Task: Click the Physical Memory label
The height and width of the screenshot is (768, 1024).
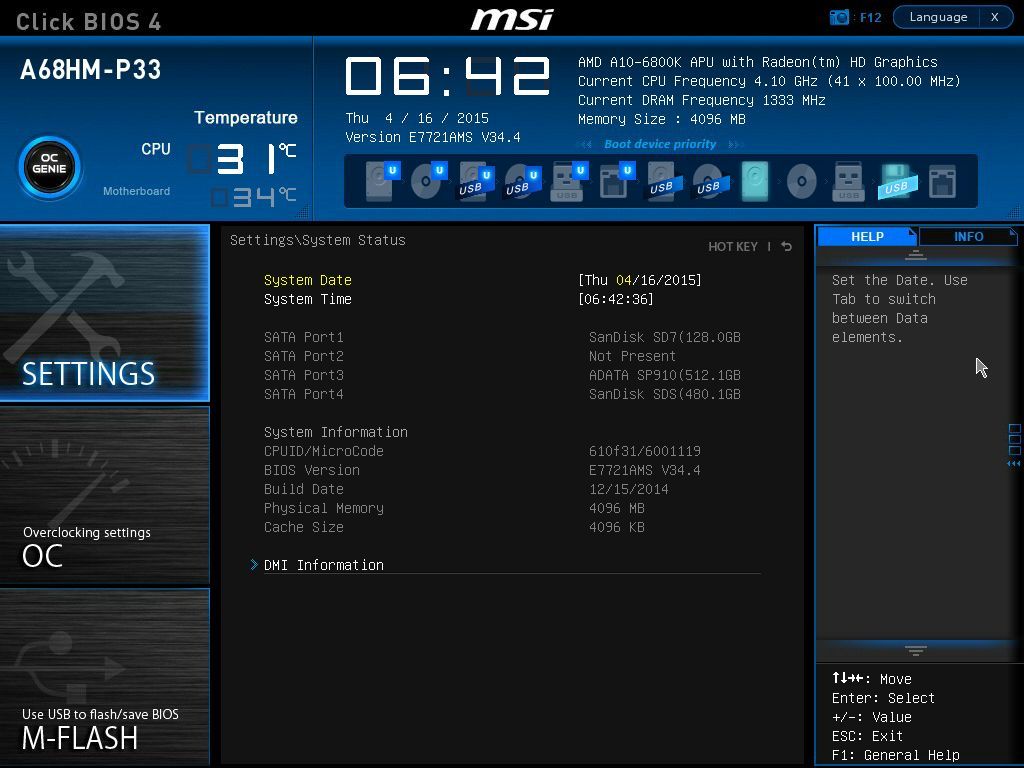Action: tap(323, 508)
